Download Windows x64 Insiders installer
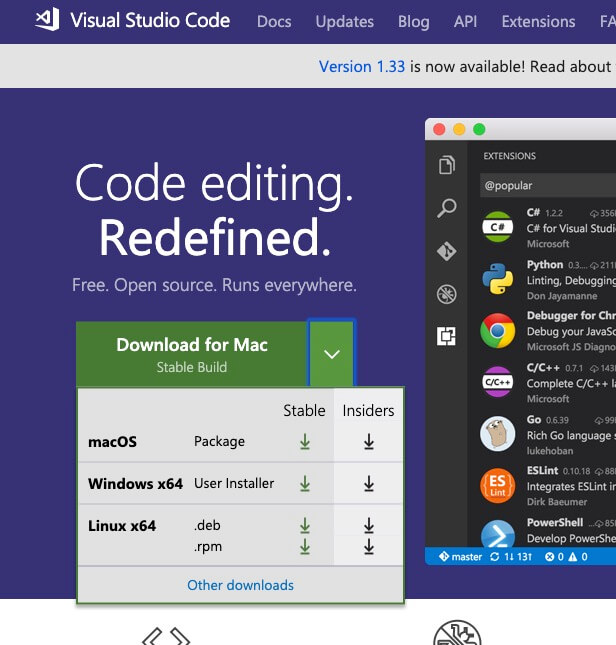 [x=369, y=484]
